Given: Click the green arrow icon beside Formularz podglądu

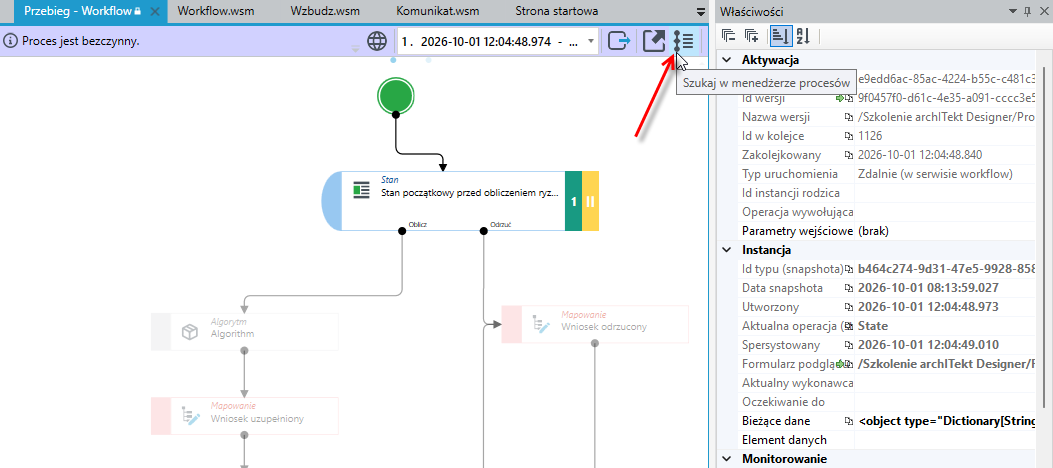Looking at the screenshot, I should tap(839, 364).
